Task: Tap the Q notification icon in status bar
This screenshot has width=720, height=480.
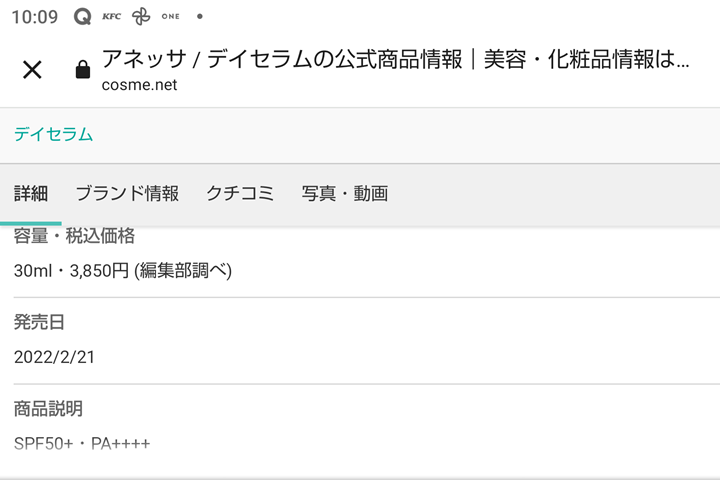Action: coord(83,17)
